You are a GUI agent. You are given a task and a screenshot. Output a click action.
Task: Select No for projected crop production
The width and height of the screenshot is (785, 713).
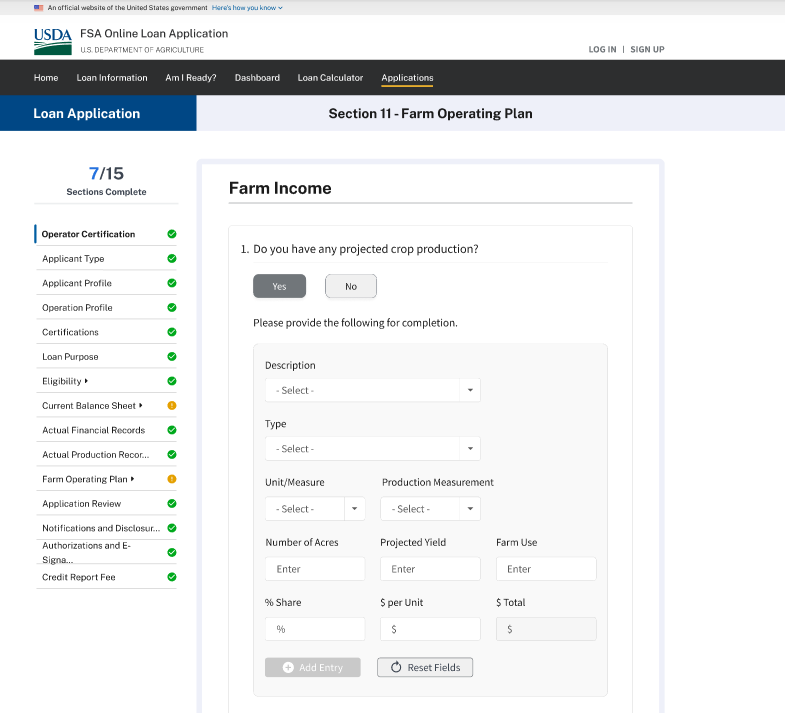click(350, 287)
